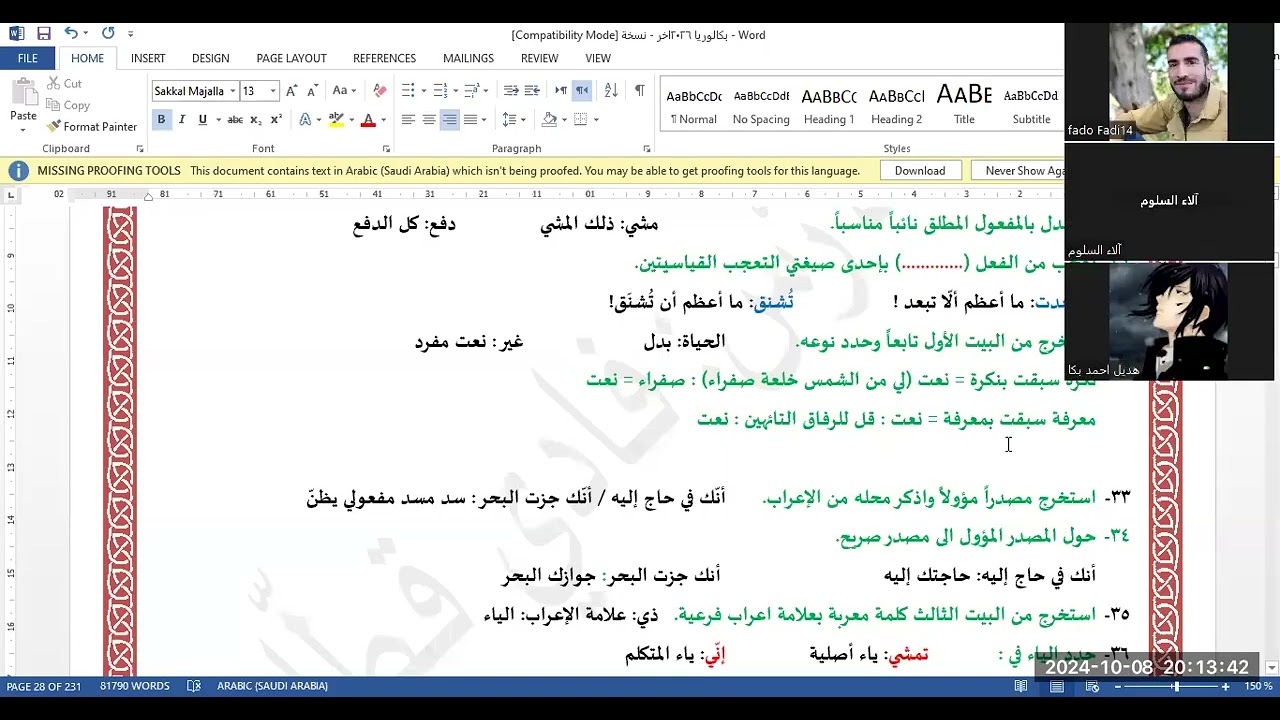Align text to the right

pos(450,120)
